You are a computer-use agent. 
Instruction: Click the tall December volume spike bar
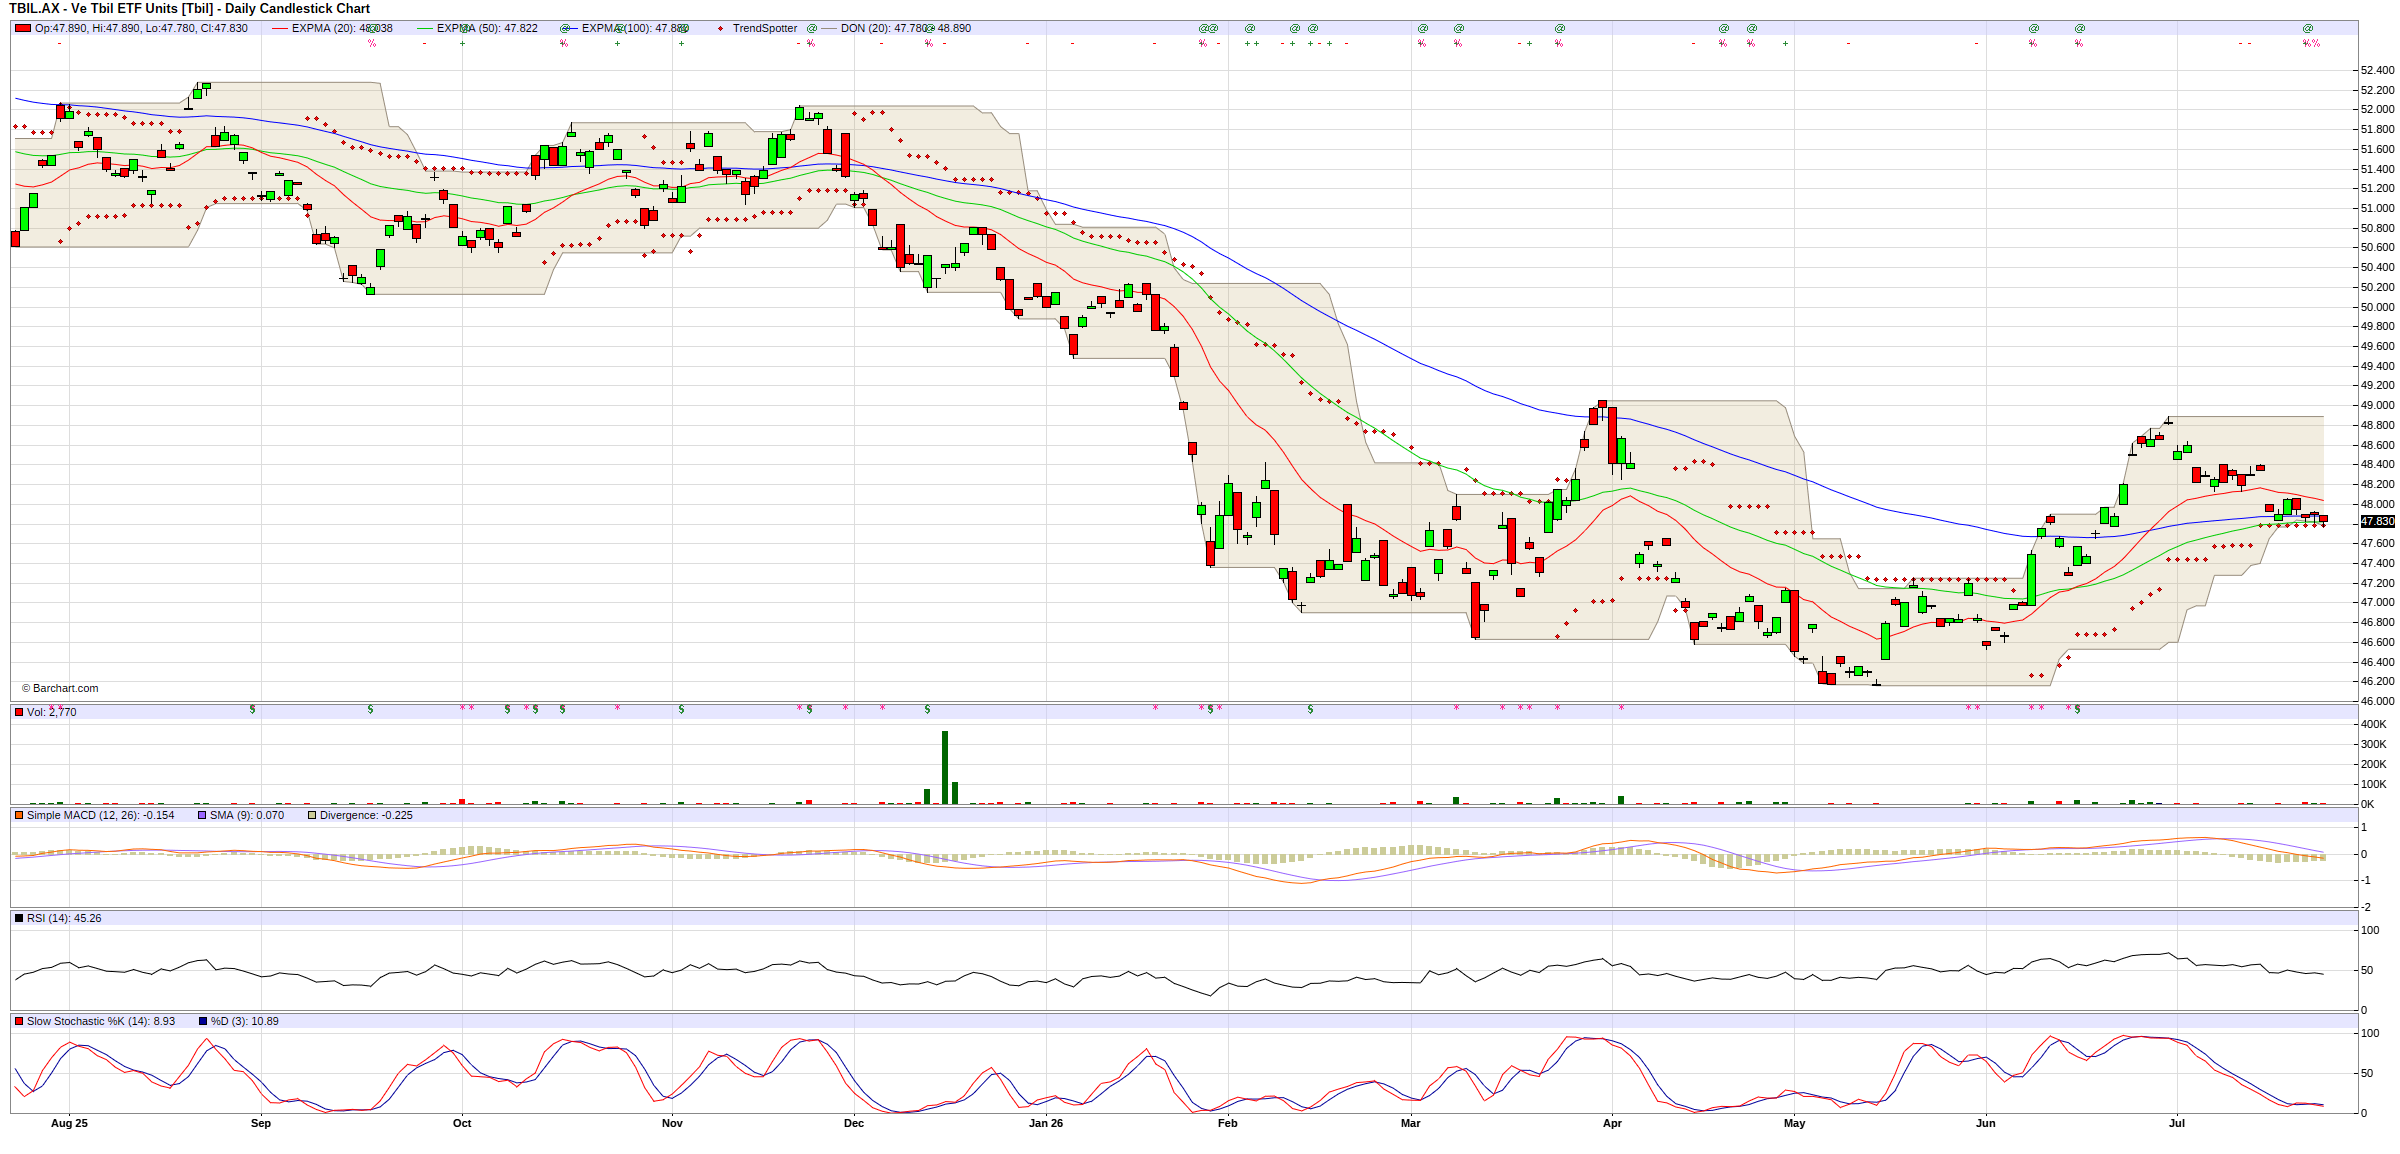point(945,767)
